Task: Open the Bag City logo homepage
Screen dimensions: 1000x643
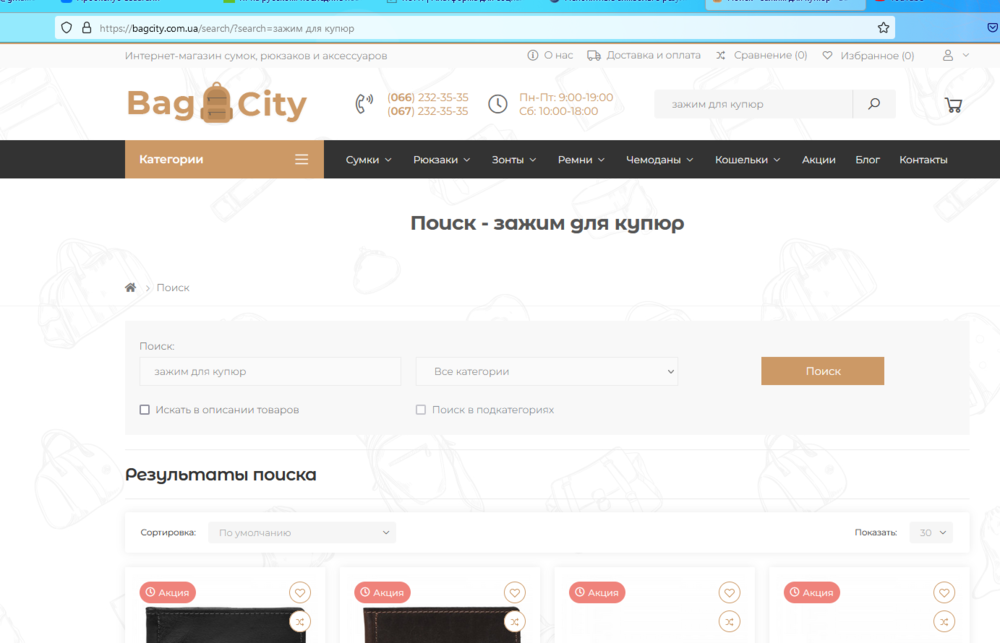Action: click(x=216, y=104)
